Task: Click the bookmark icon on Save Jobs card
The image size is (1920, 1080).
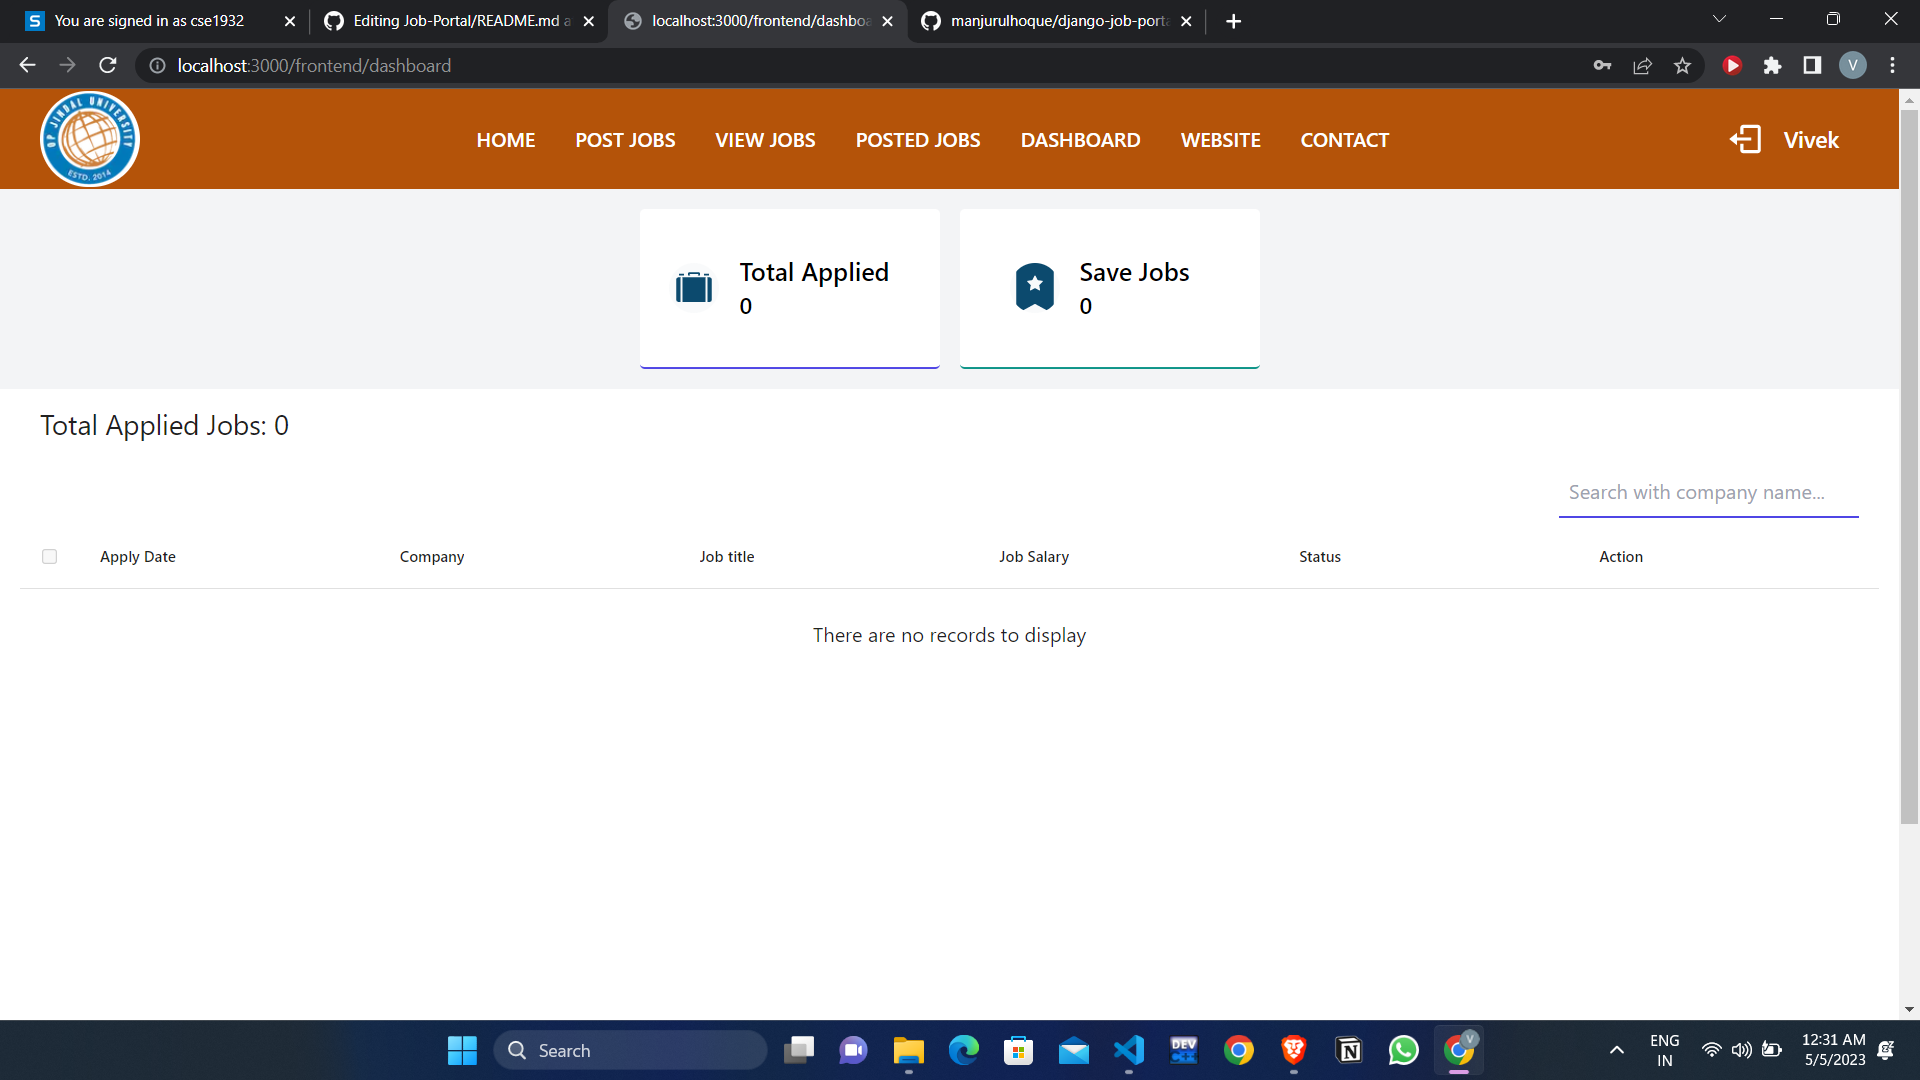Action: 1034,287
